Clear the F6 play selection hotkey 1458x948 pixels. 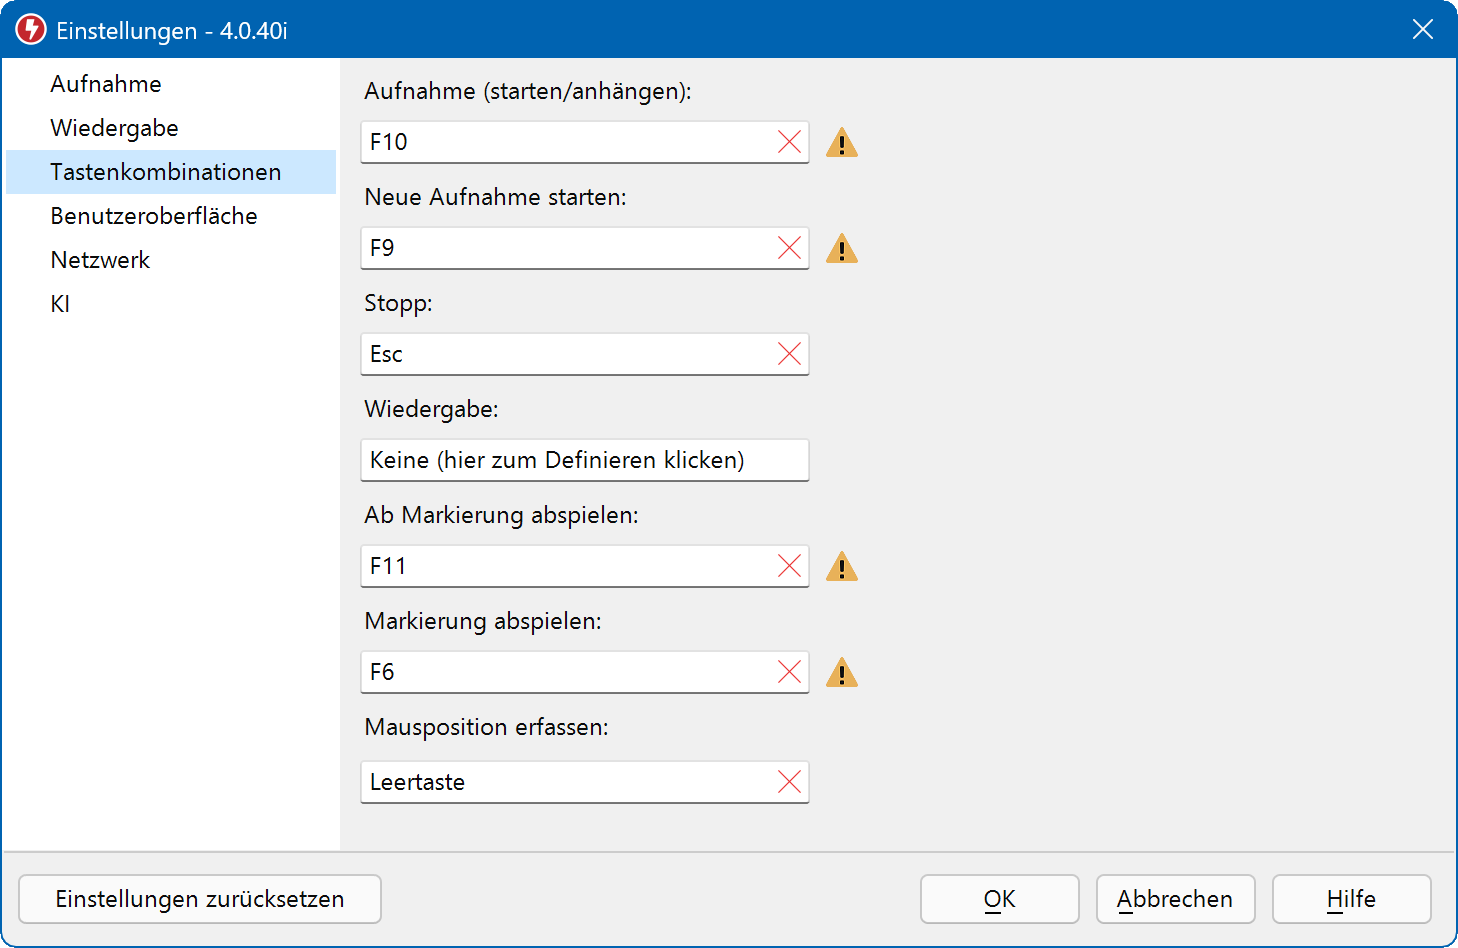click(789, 672)
